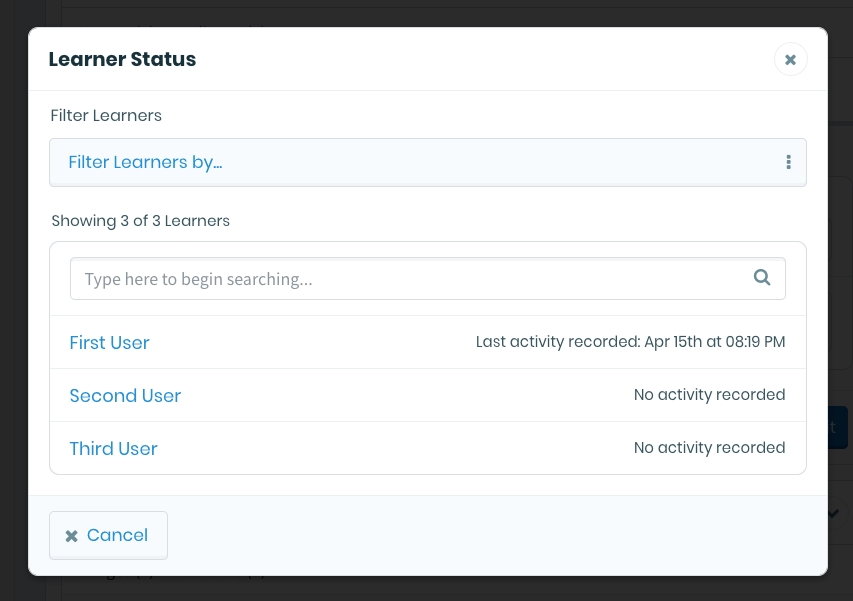Click the magnifying glass search icon

(762, 278)
